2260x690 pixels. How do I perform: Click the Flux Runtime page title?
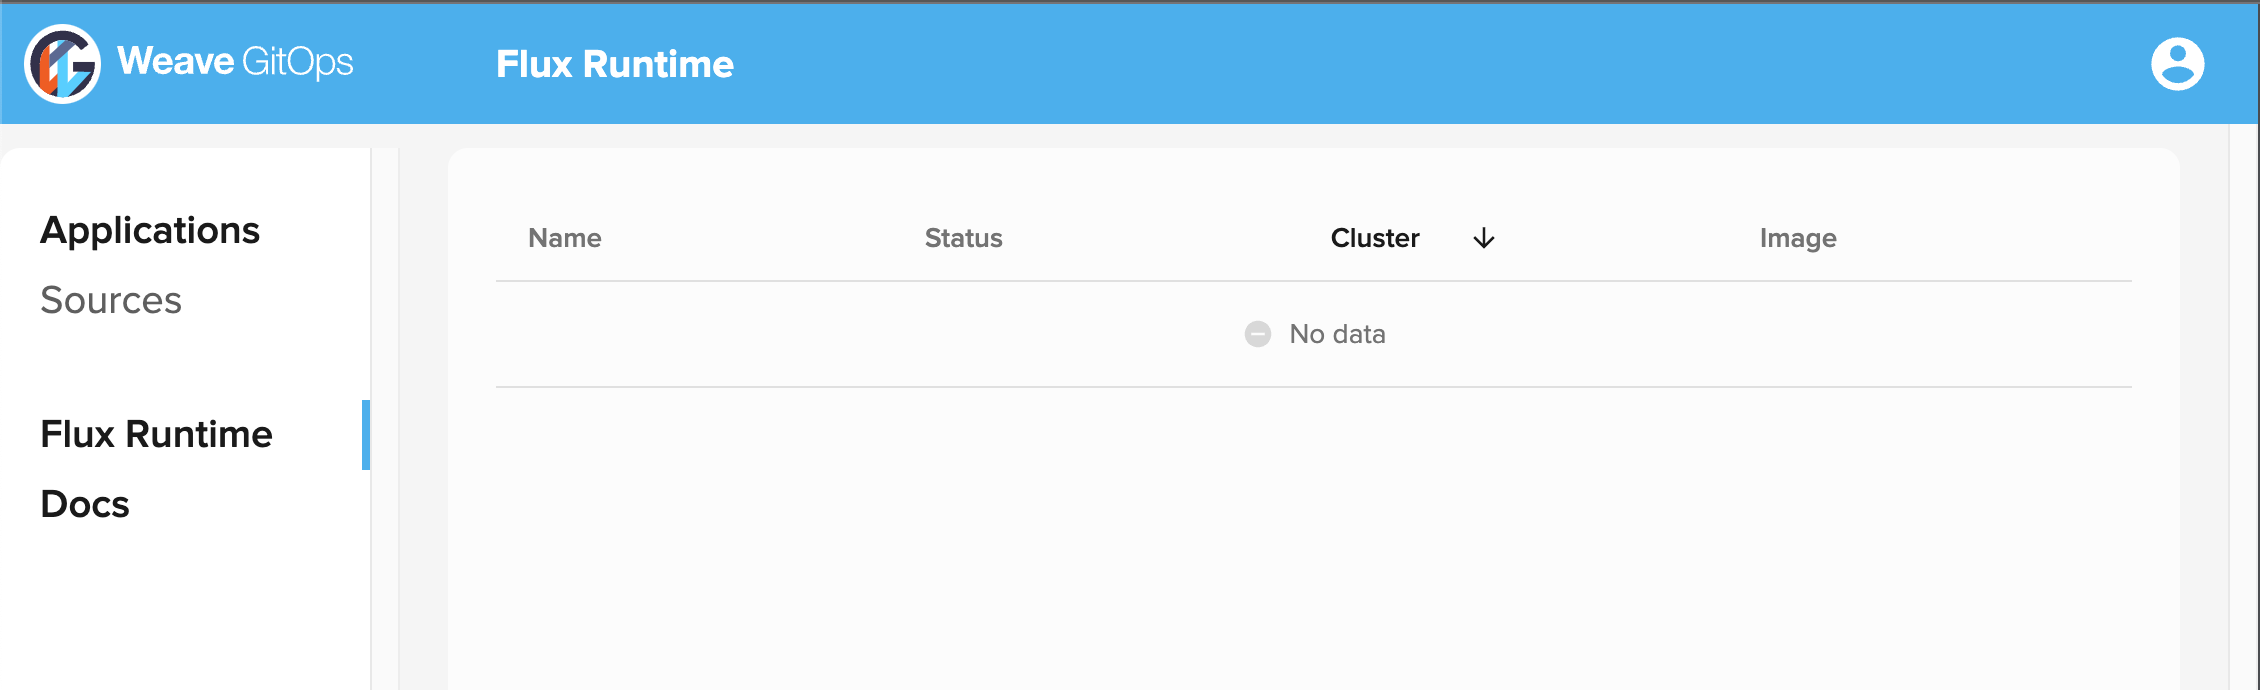click(x=615, y=63)
